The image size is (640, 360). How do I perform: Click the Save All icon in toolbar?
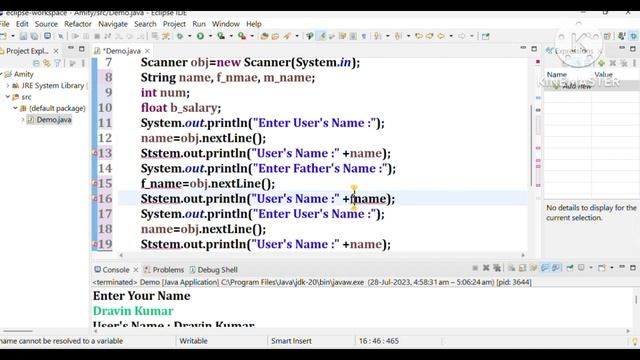coord(35,36)
